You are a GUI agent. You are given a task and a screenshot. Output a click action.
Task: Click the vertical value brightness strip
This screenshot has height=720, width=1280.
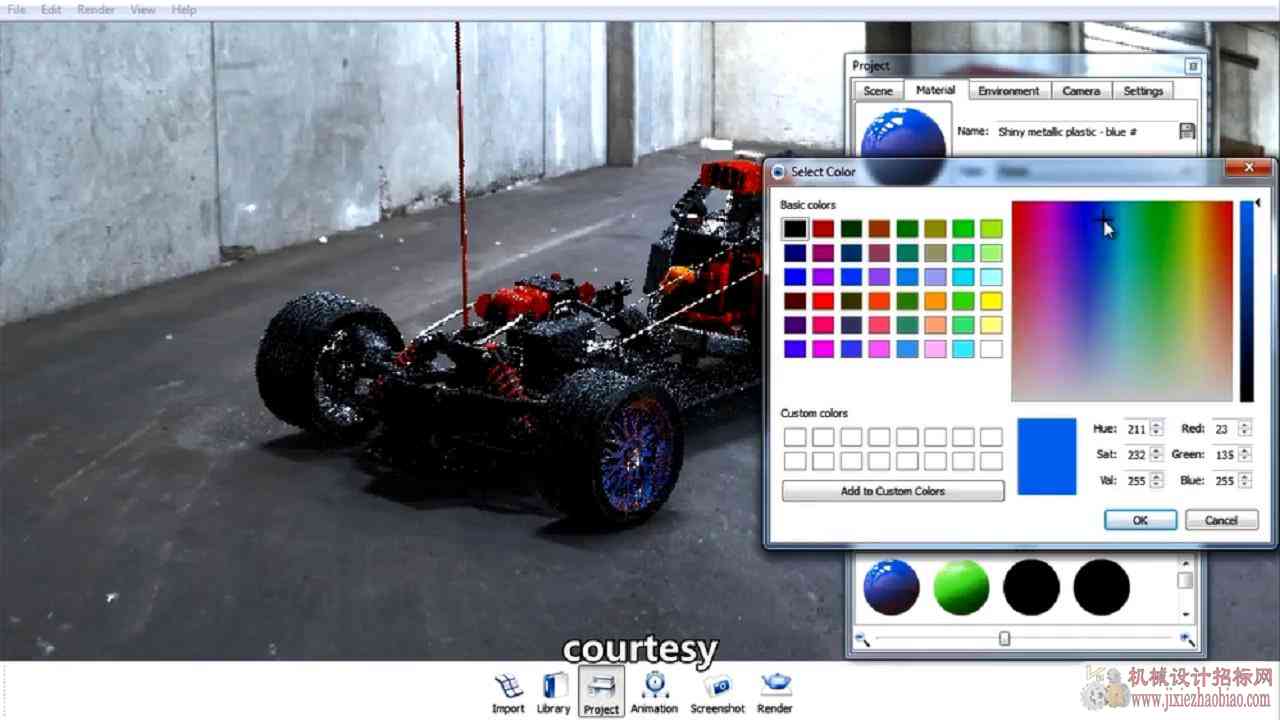tap(1246, 301)
